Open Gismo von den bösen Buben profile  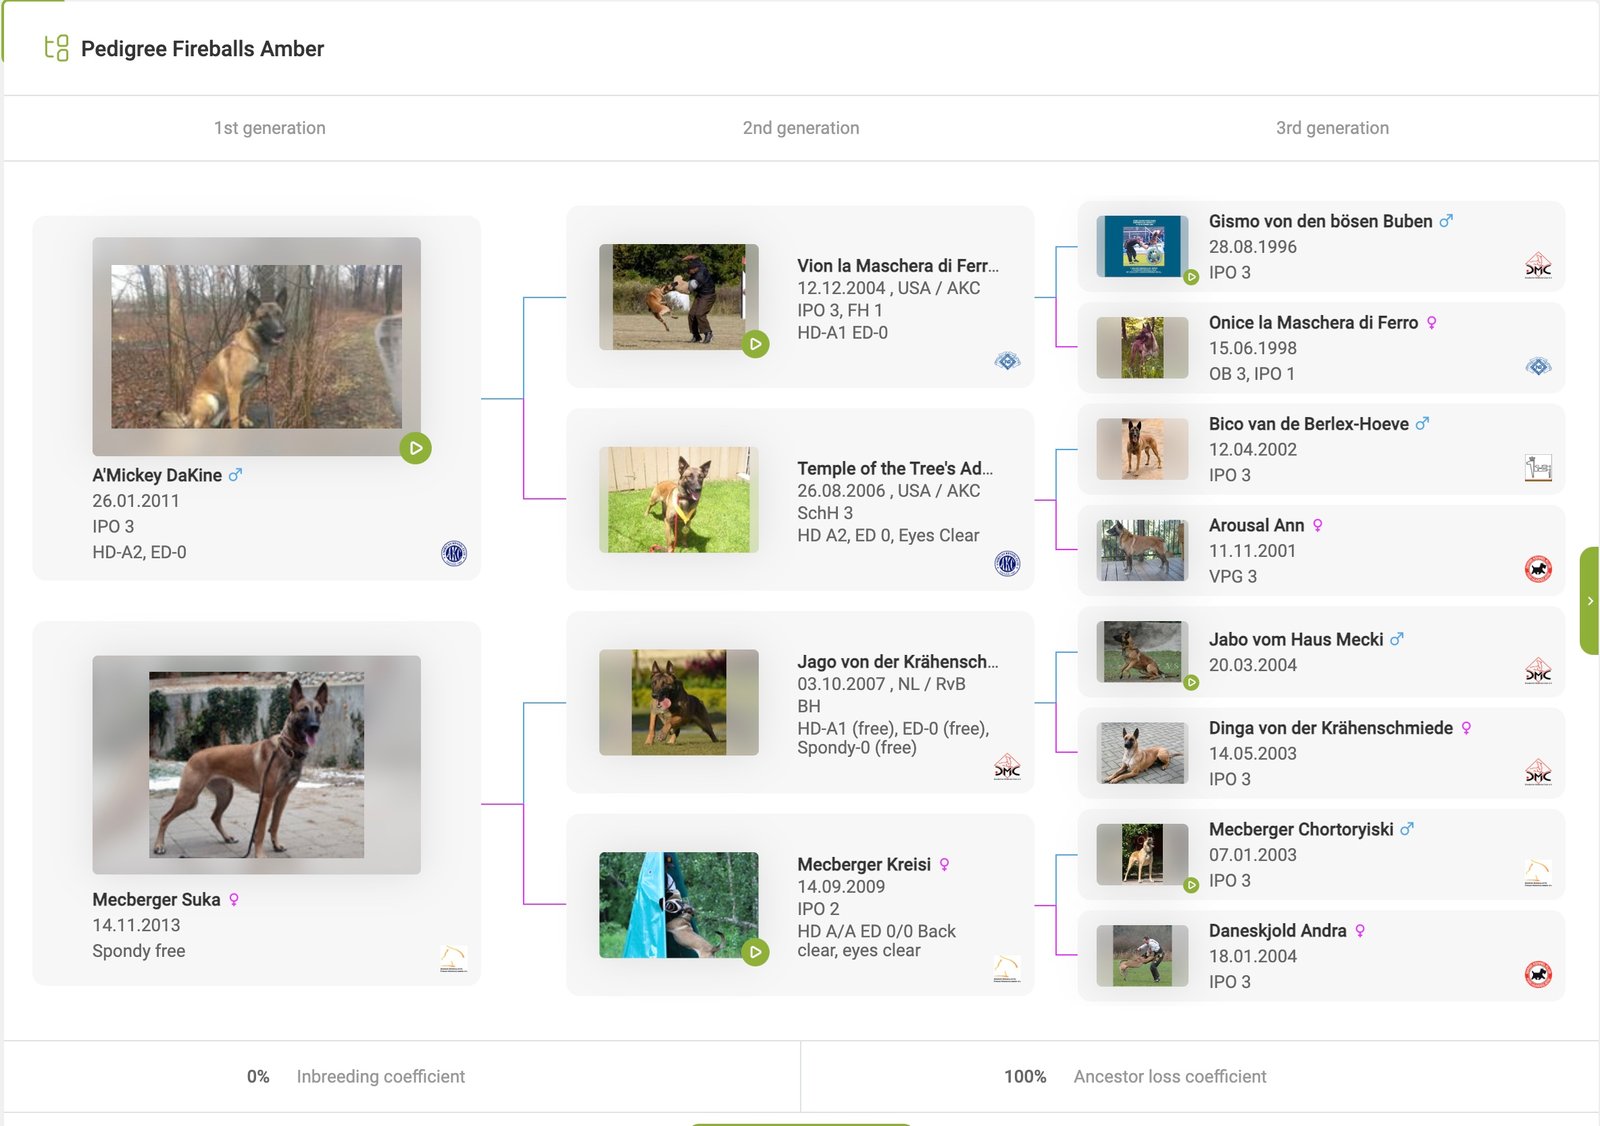[1320, 221]
